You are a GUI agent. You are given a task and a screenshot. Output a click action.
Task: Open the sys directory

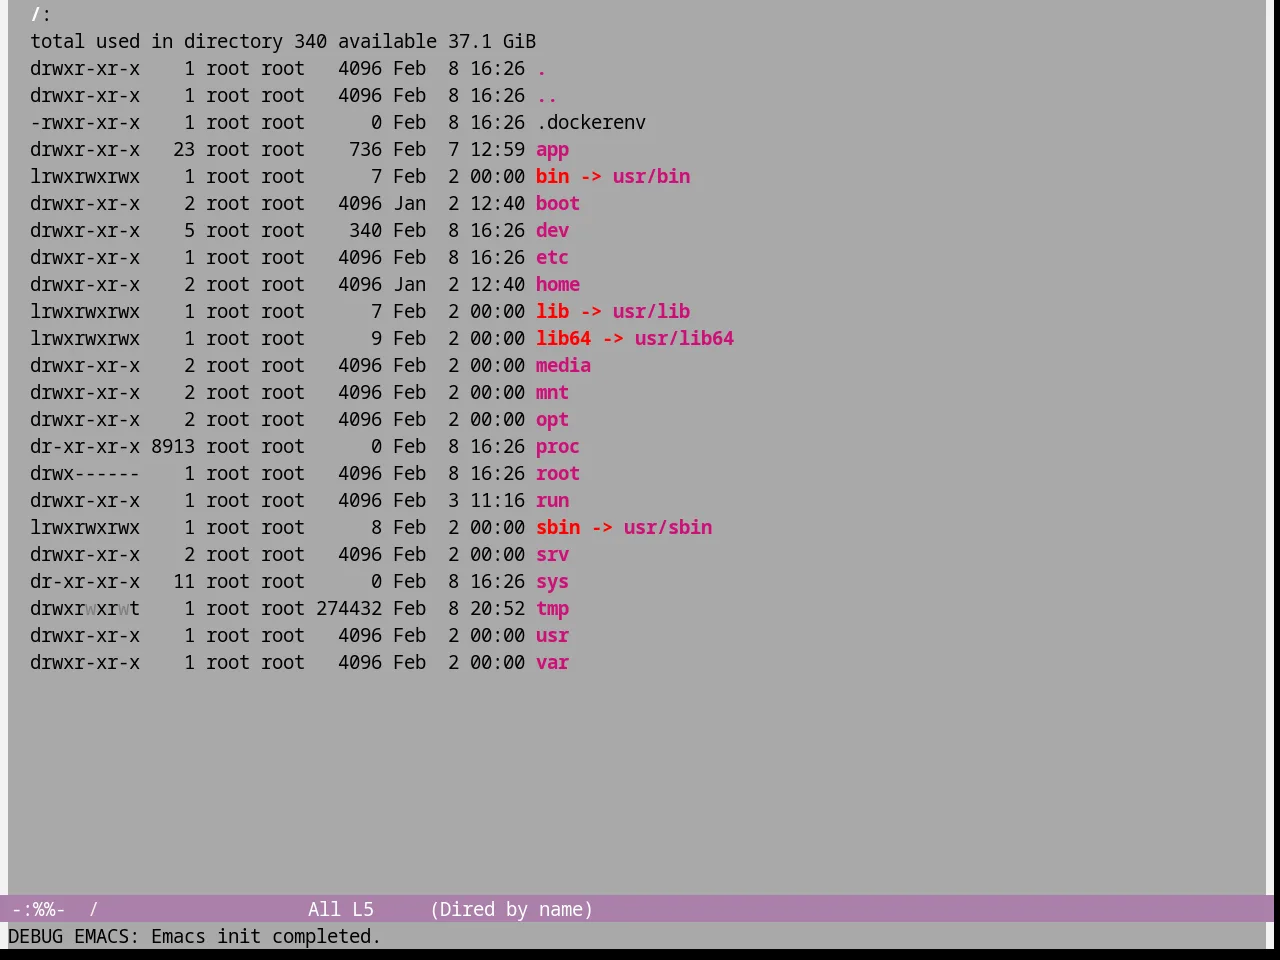(x=552, y=581)
